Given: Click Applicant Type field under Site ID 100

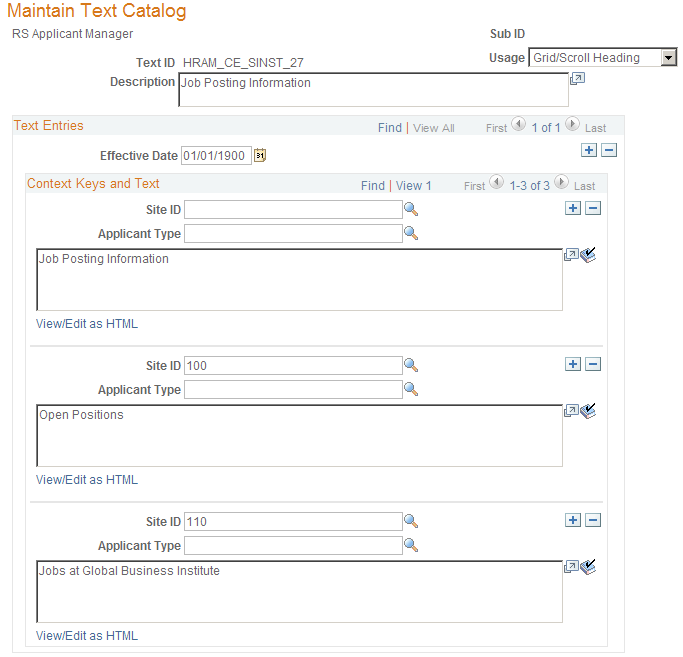Looking at the screenshot, I should pyautogui.click(x=293, y=389).
